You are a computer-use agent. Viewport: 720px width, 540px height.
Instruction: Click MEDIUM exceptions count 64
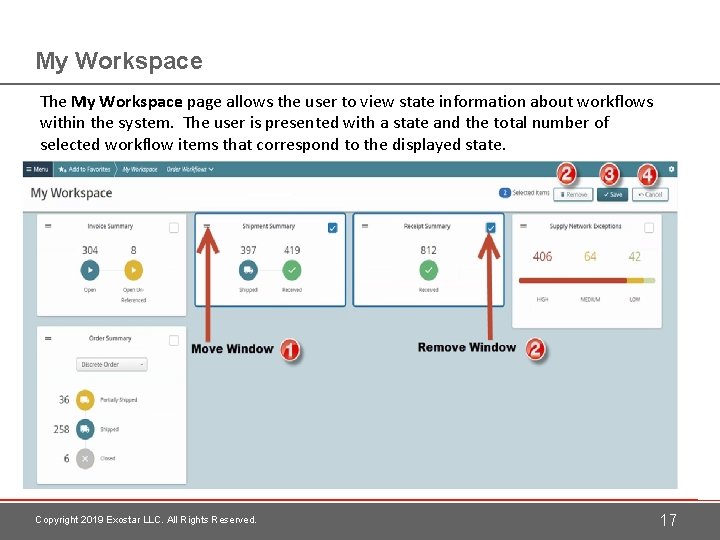click(x=590, y=256)
